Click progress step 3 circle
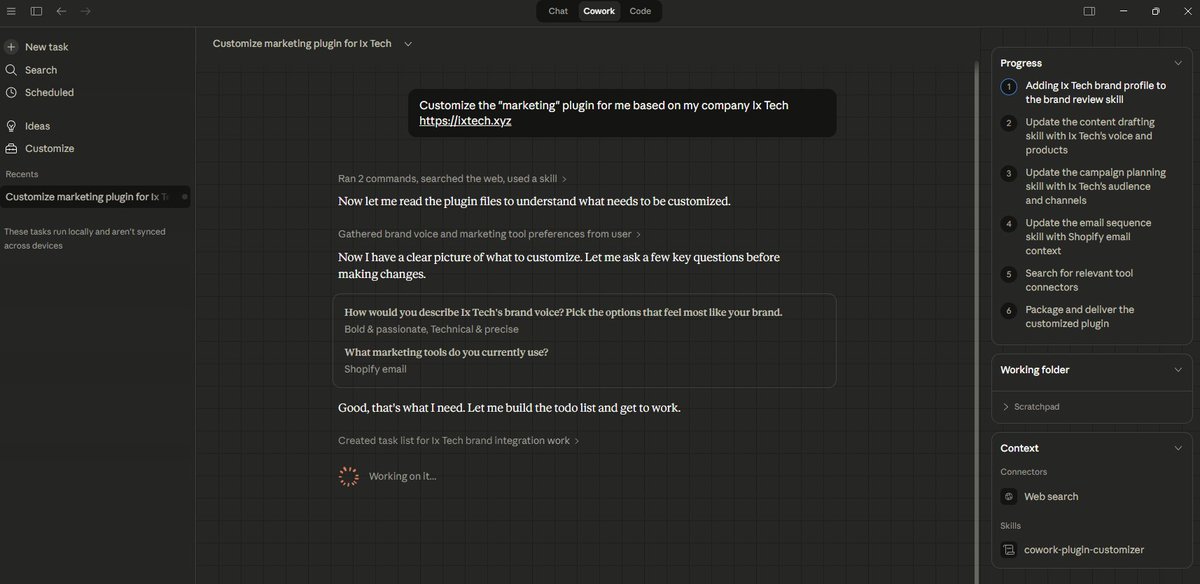 (x=1009, y=173)
